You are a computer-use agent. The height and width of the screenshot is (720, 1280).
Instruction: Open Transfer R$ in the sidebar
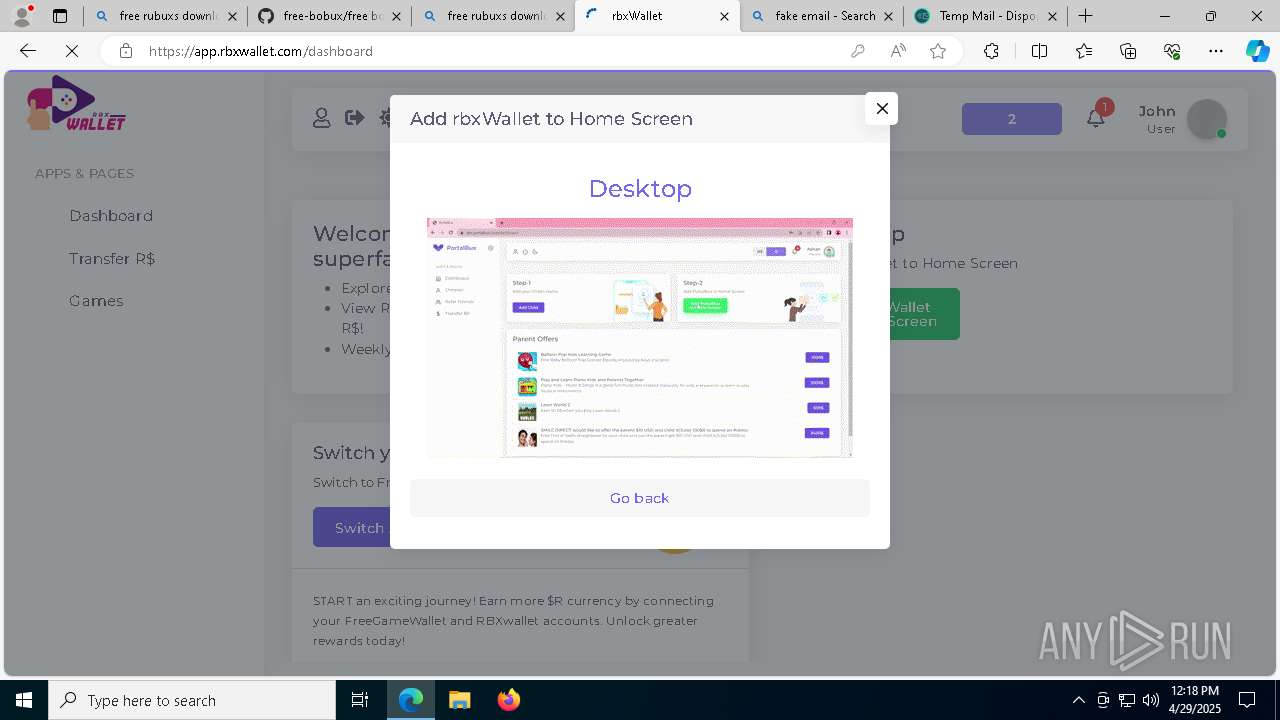tap(112, 258)
